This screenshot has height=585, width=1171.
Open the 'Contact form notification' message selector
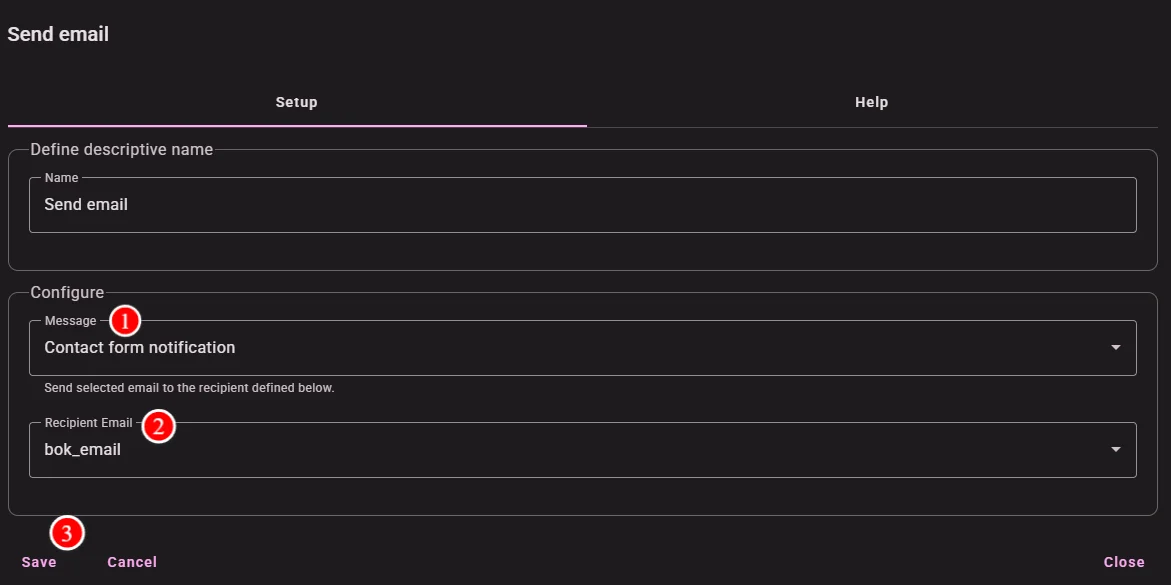583,347
